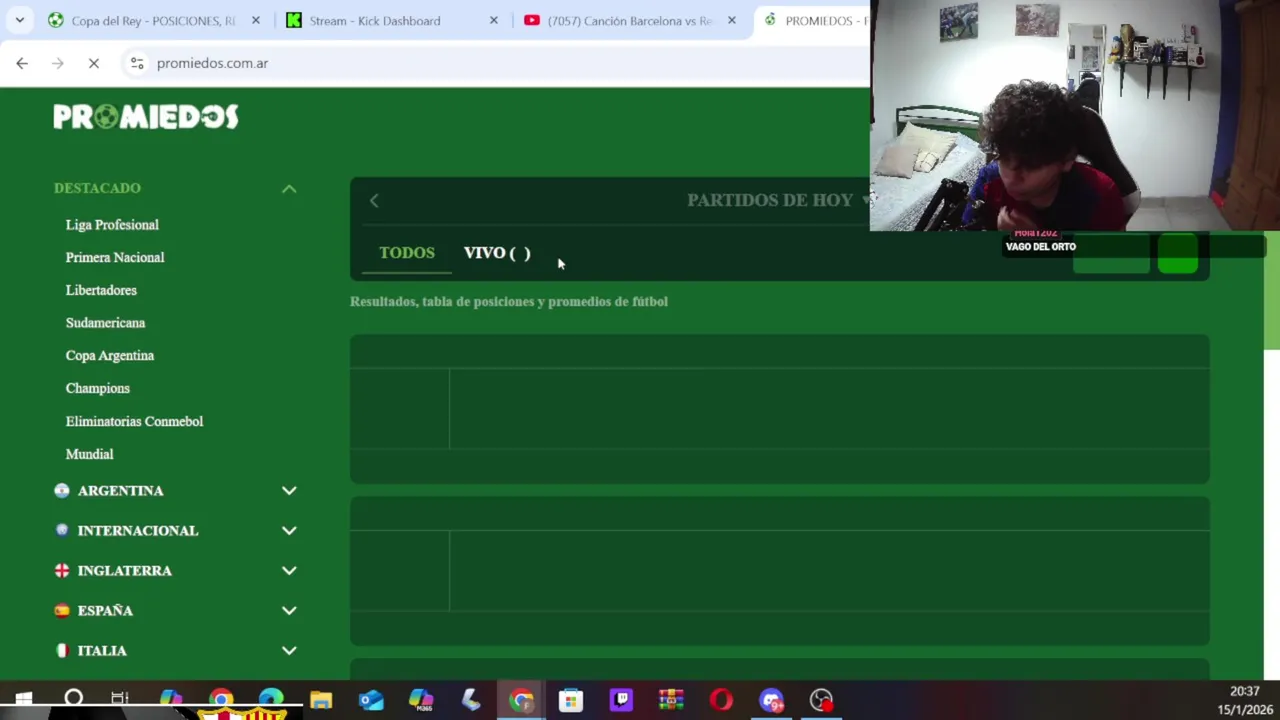
Task: Expand the Argentina section
Action: coord(289,491)
